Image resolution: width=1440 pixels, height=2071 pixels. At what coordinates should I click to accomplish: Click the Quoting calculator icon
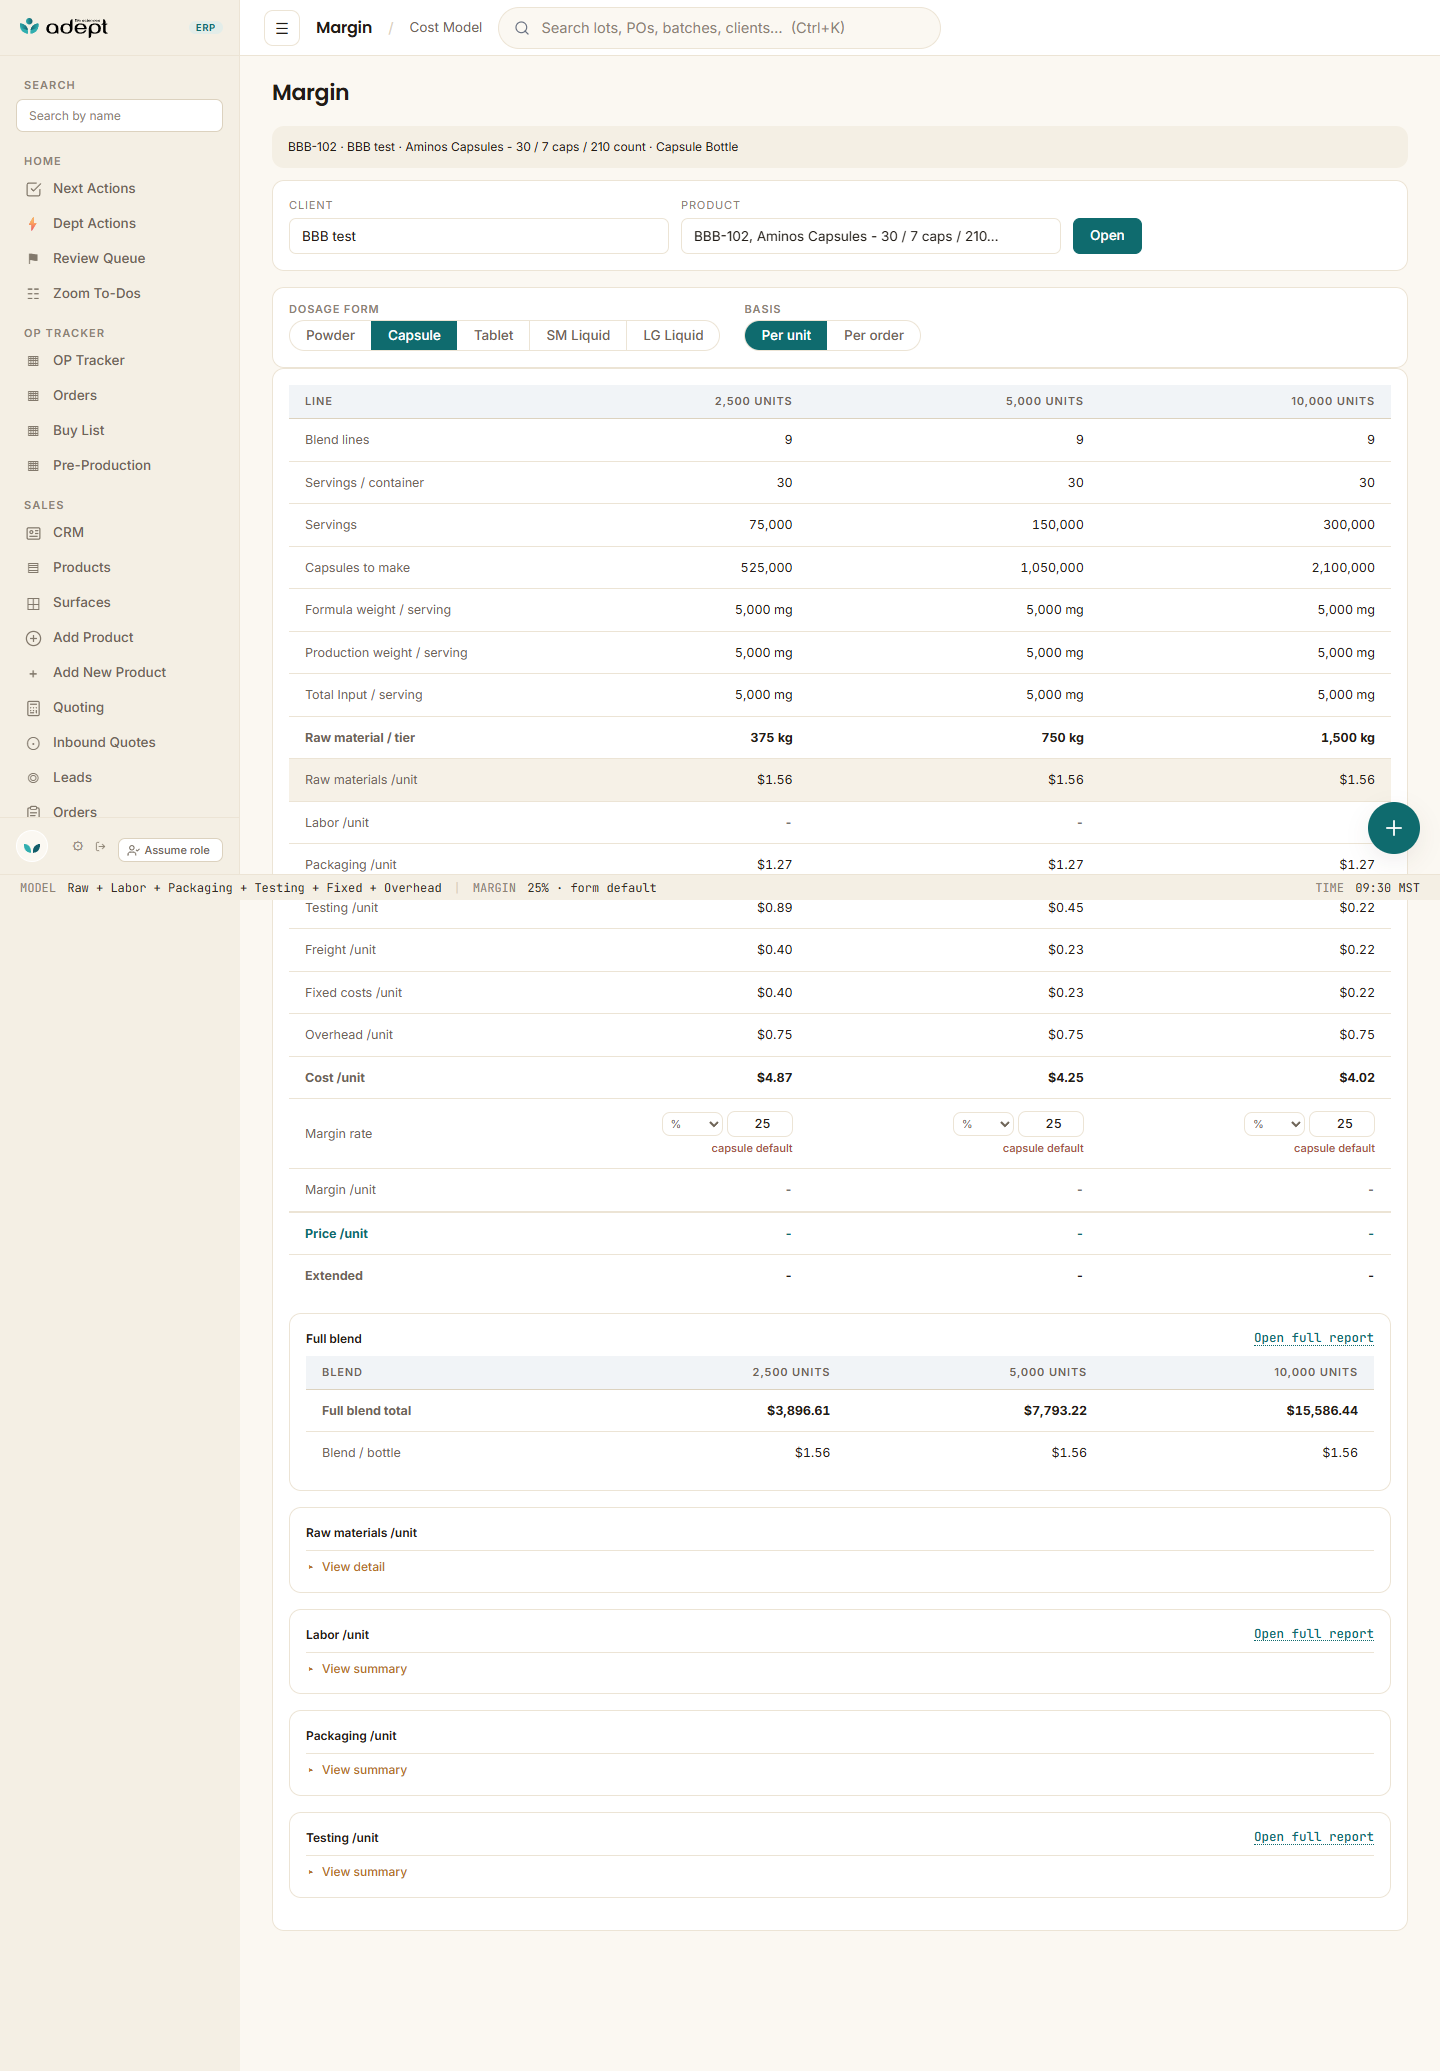point(33,708)
